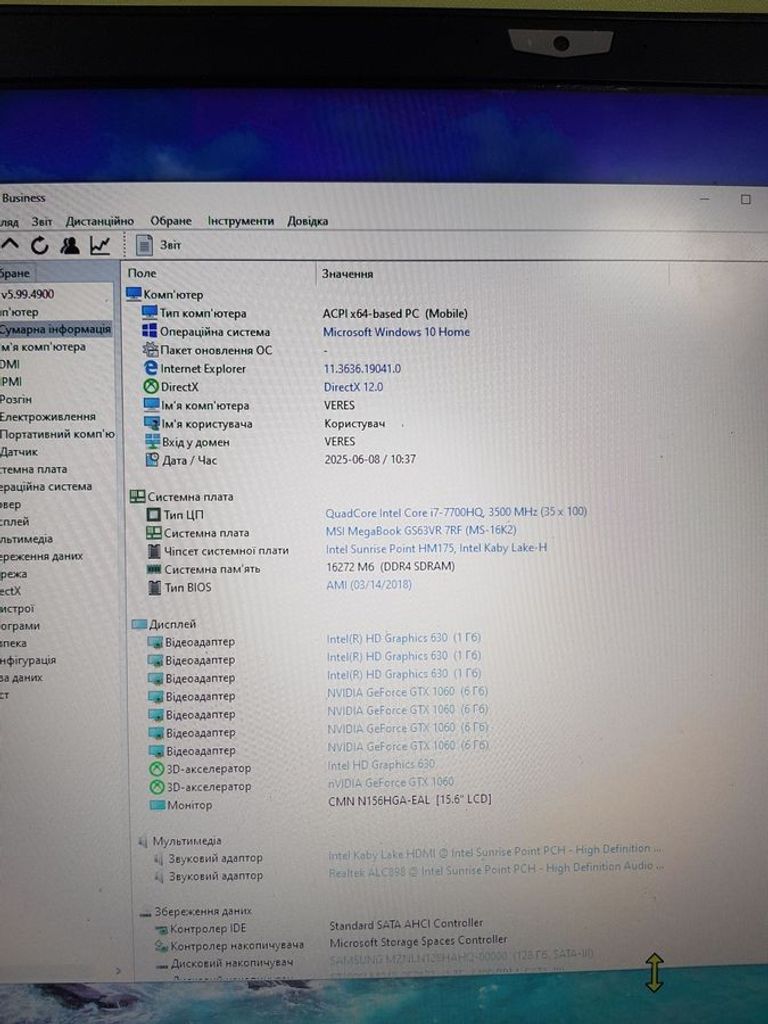Open the QuadCore Intel Core i7-7700HQ link
The width and height of the screenshot is (768, 1024).
pos(456,512)
